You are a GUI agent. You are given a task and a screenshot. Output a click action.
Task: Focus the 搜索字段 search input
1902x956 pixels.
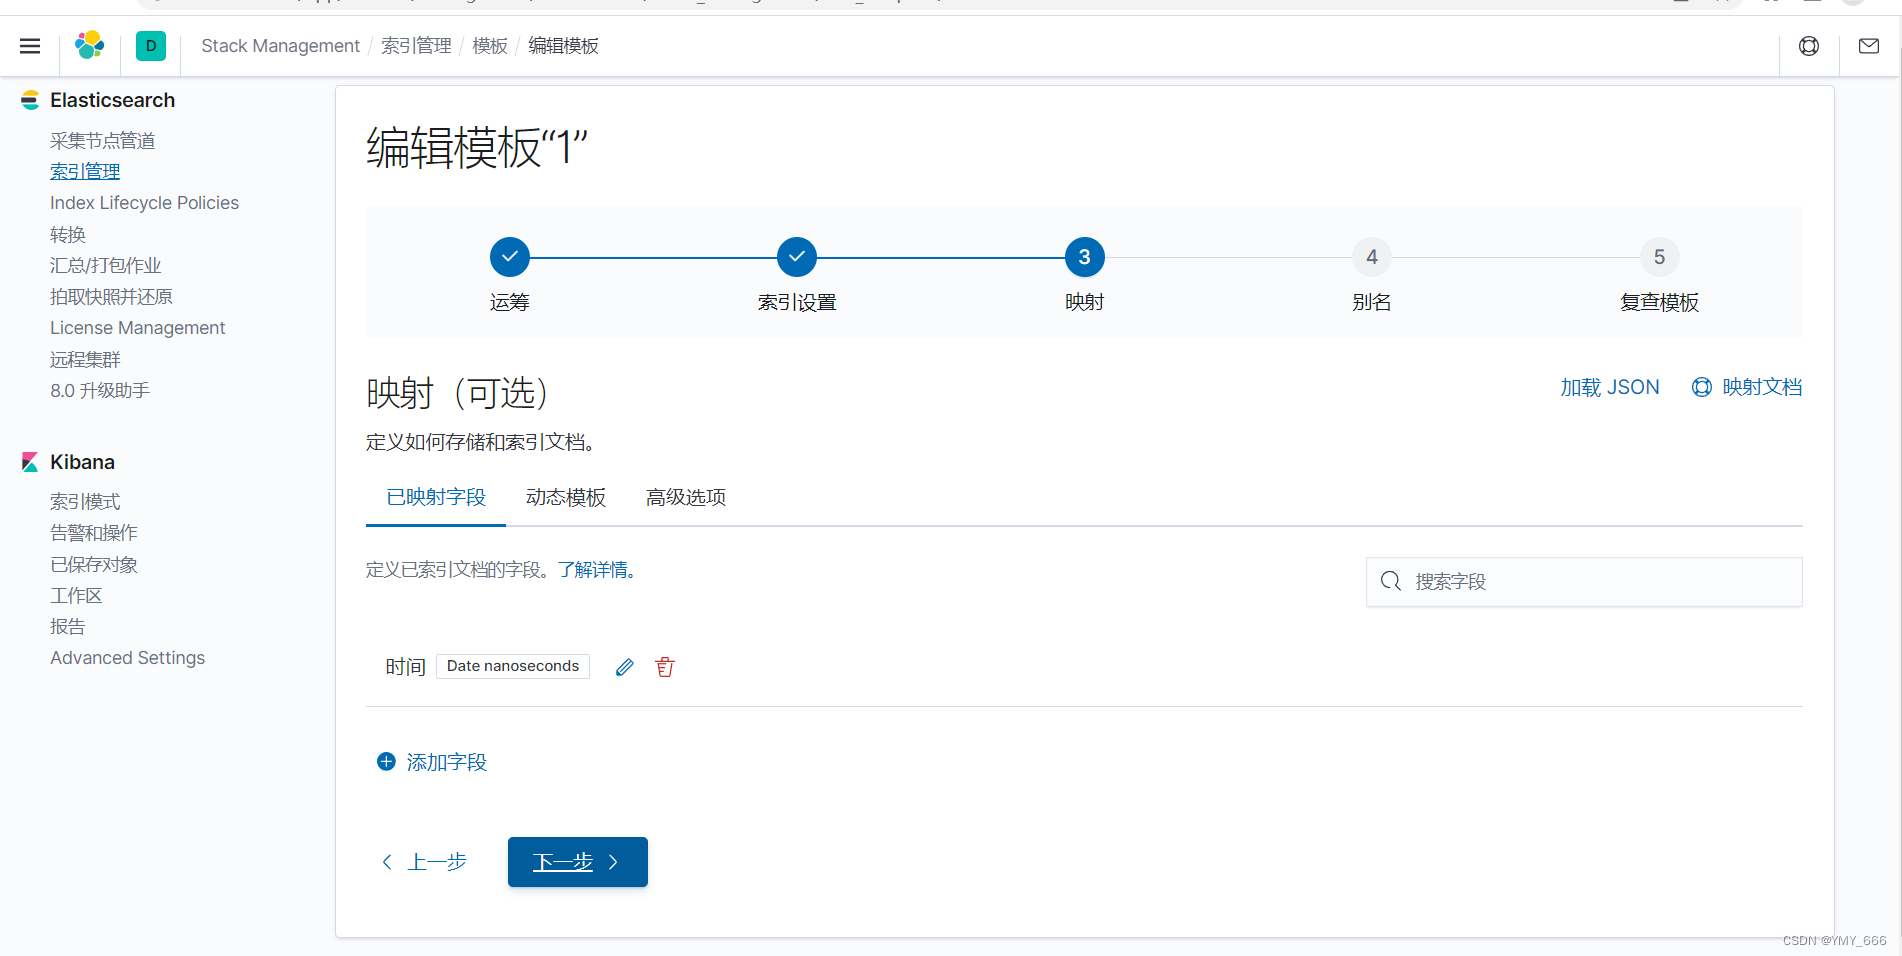click(1584, 581)
